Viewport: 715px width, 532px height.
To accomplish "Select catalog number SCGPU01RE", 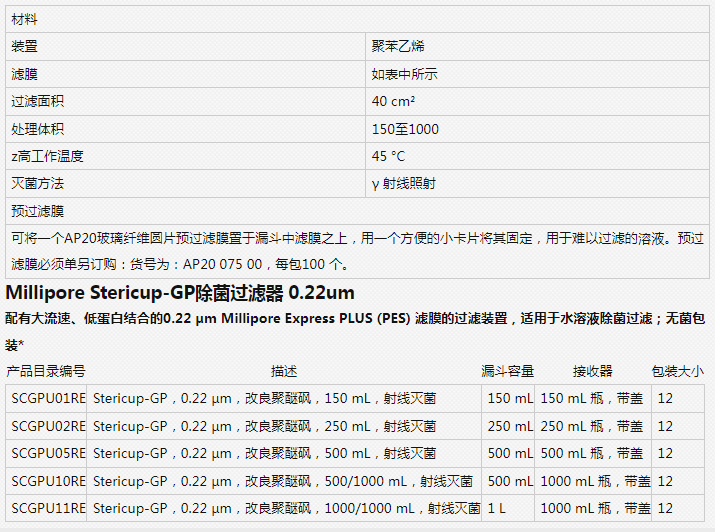I will pyautogui.click(x=46, y=398).
